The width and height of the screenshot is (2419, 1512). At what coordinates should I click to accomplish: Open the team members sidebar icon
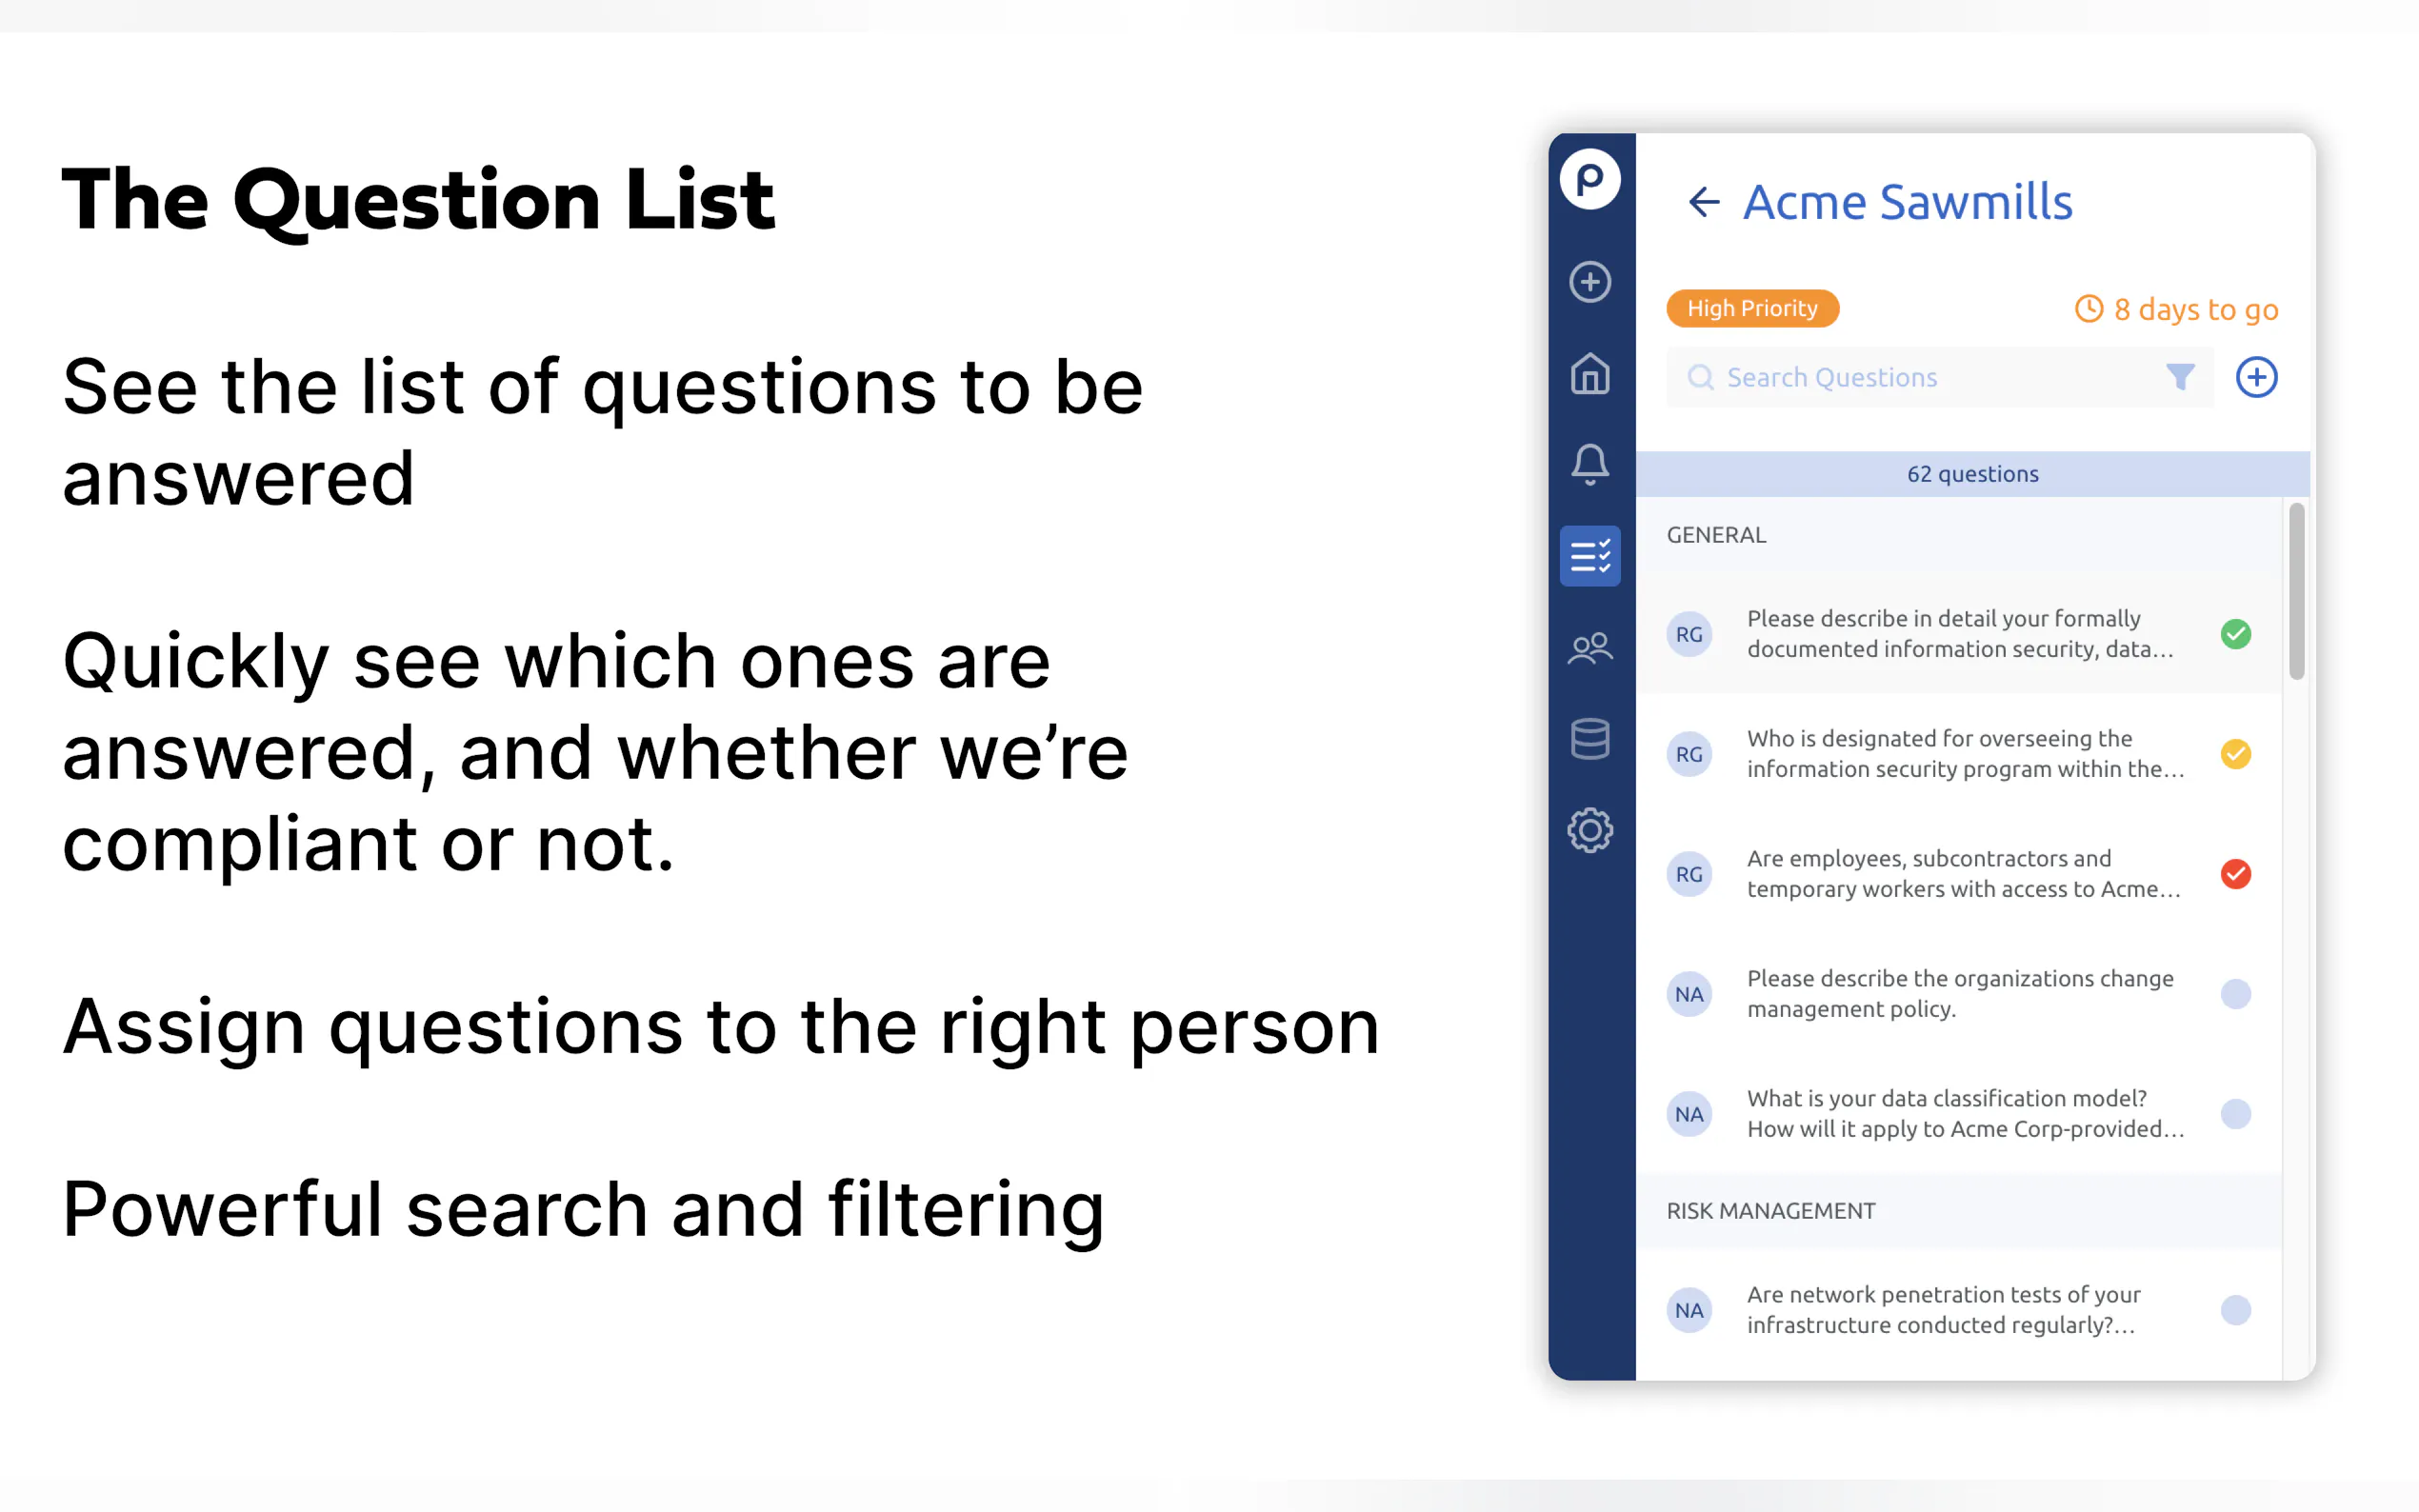[x=1589, y=648]
